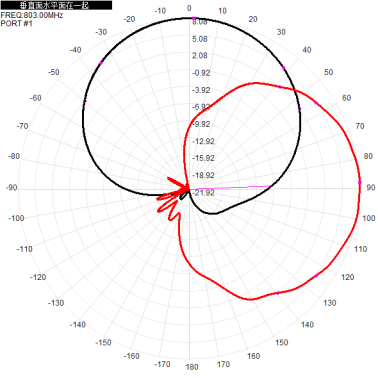Screen dimensions: 378x378
Task: Select the -9.92 radial gain value
Action: 201,124
